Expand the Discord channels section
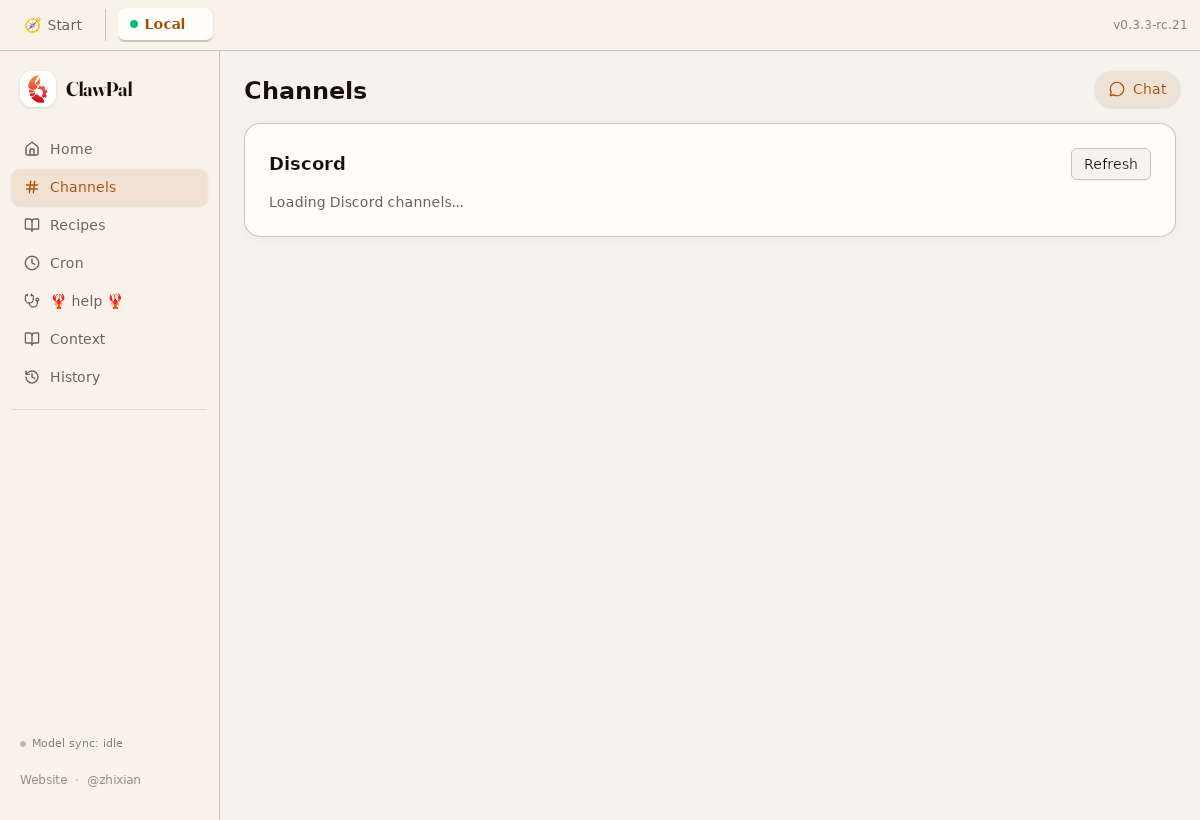Viewport: 1200px width, 820px height. click(307, 164)
